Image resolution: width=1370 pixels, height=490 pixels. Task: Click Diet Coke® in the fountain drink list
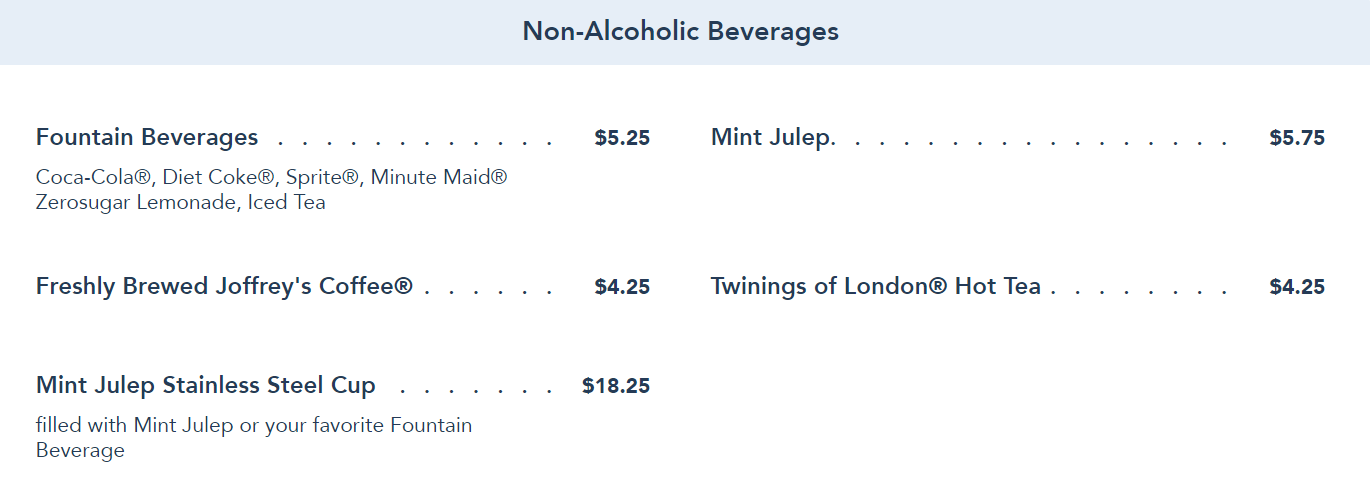coord(218,177)
